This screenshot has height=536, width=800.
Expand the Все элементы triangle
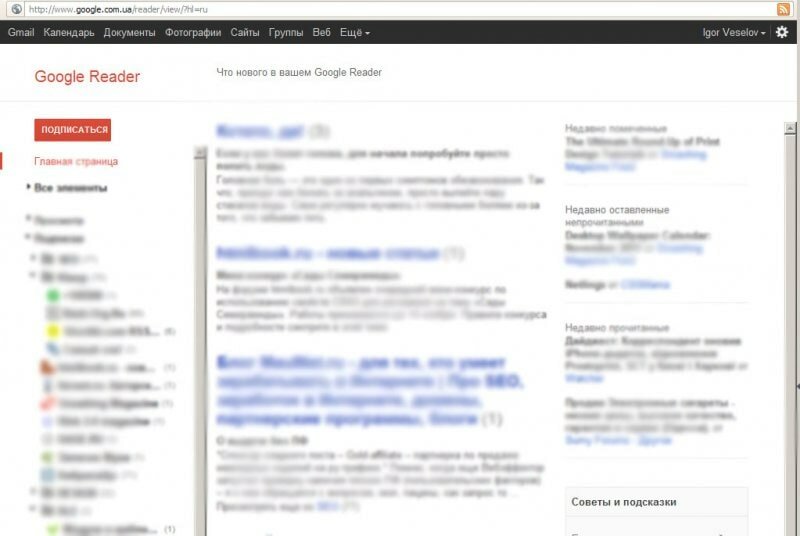coord(29,187)
